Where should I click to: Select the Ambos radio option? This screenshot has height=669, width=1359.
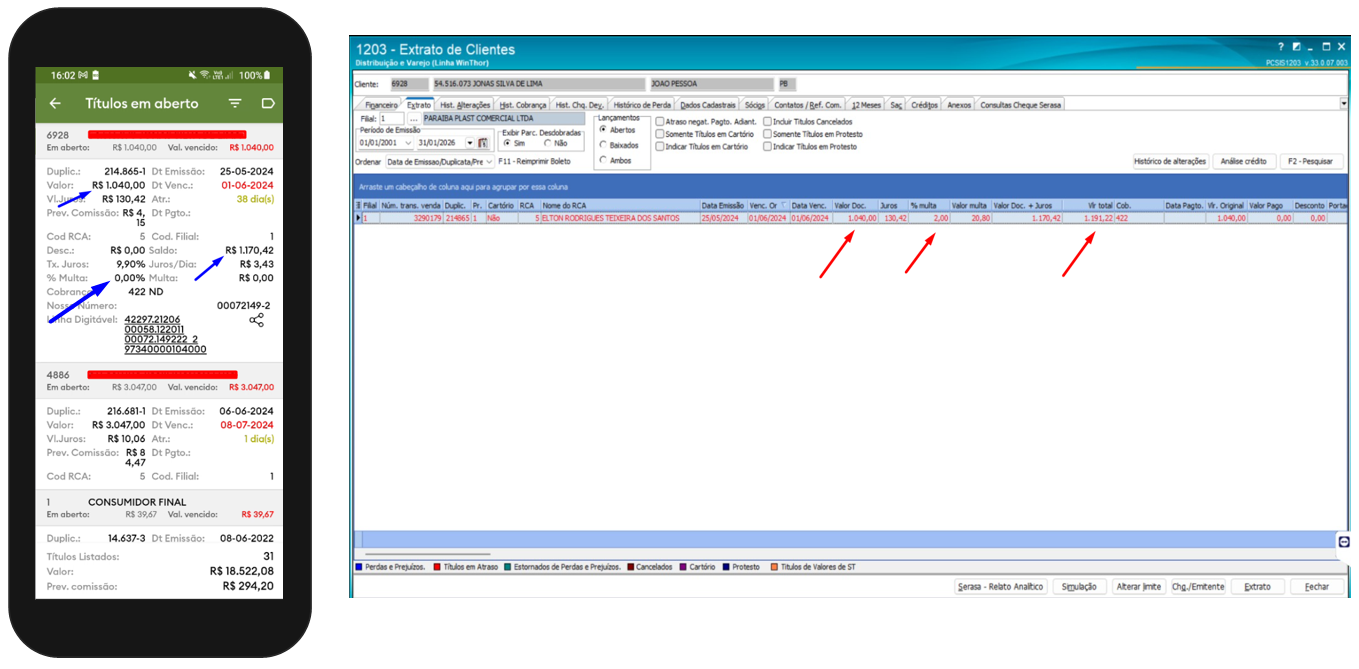tap(603, 160)
